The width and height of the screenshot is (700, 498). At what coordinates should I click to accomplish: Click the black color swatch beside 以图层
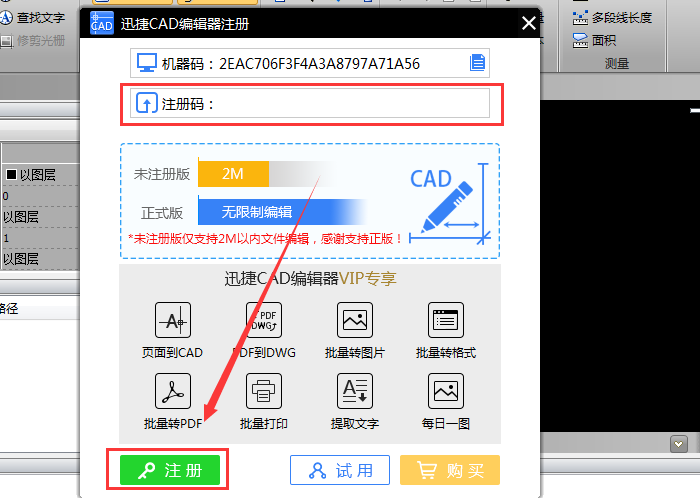click(x=11, y=174)
